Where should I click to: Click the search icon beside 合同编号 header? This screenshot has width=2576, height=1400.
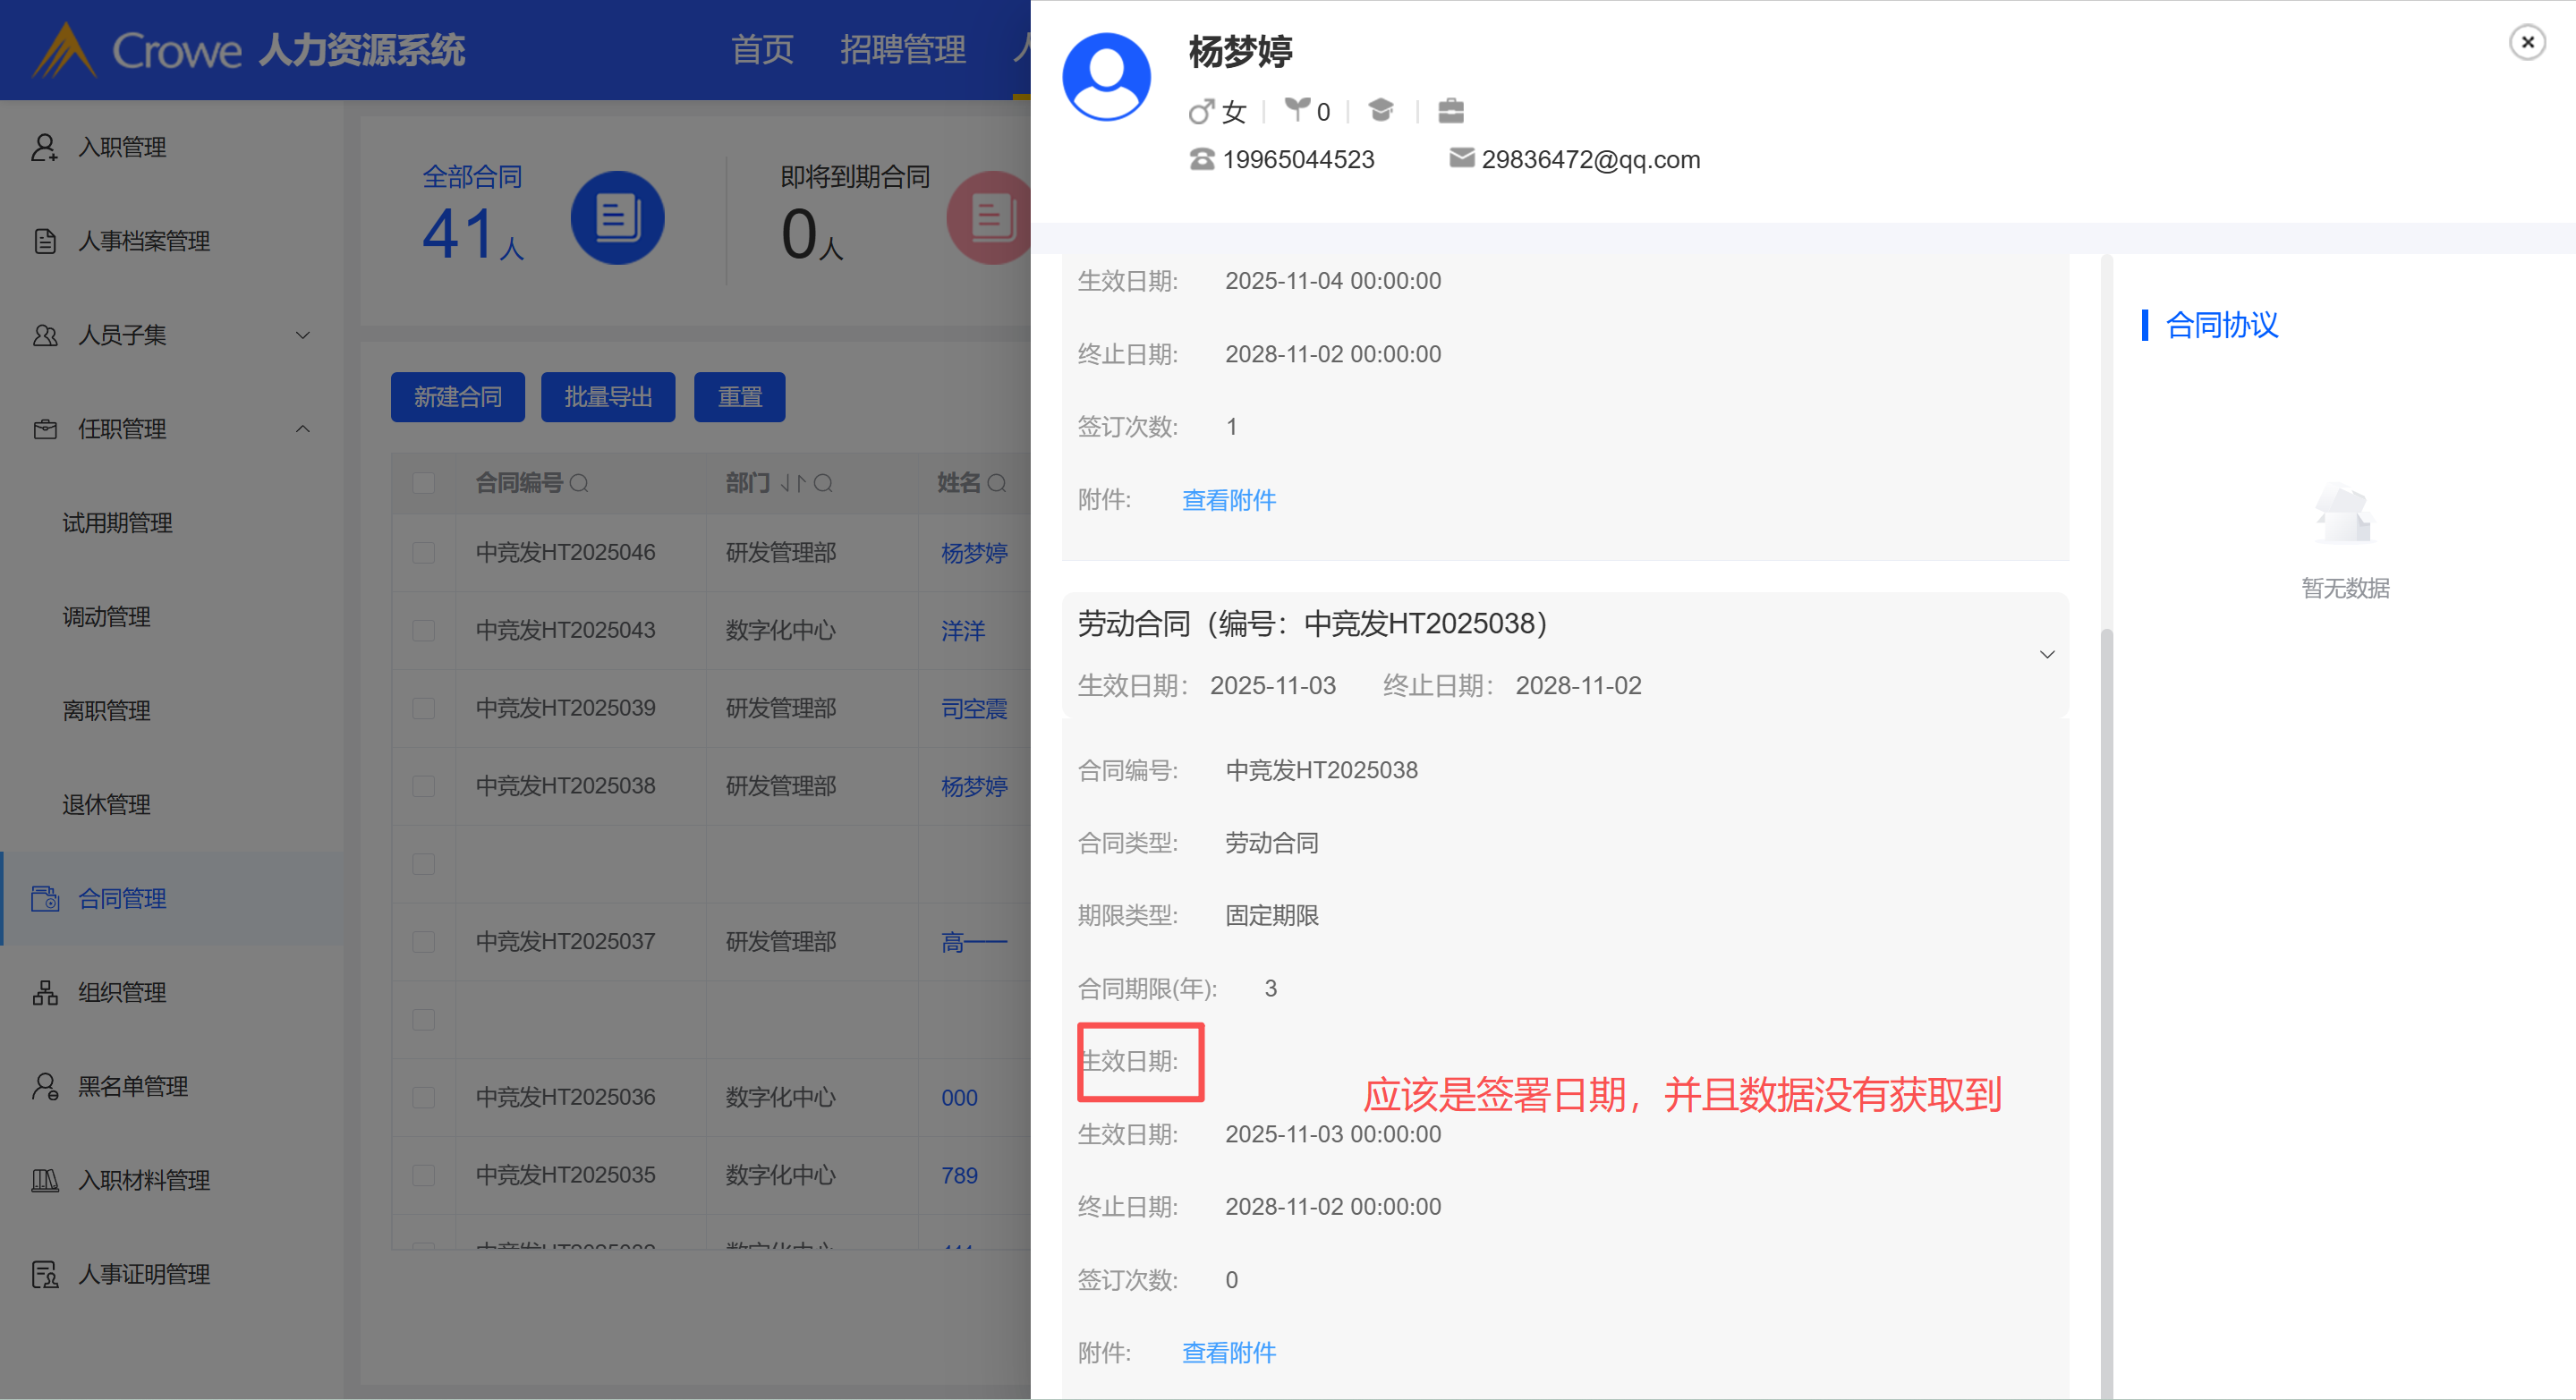[x=579, y=484]
